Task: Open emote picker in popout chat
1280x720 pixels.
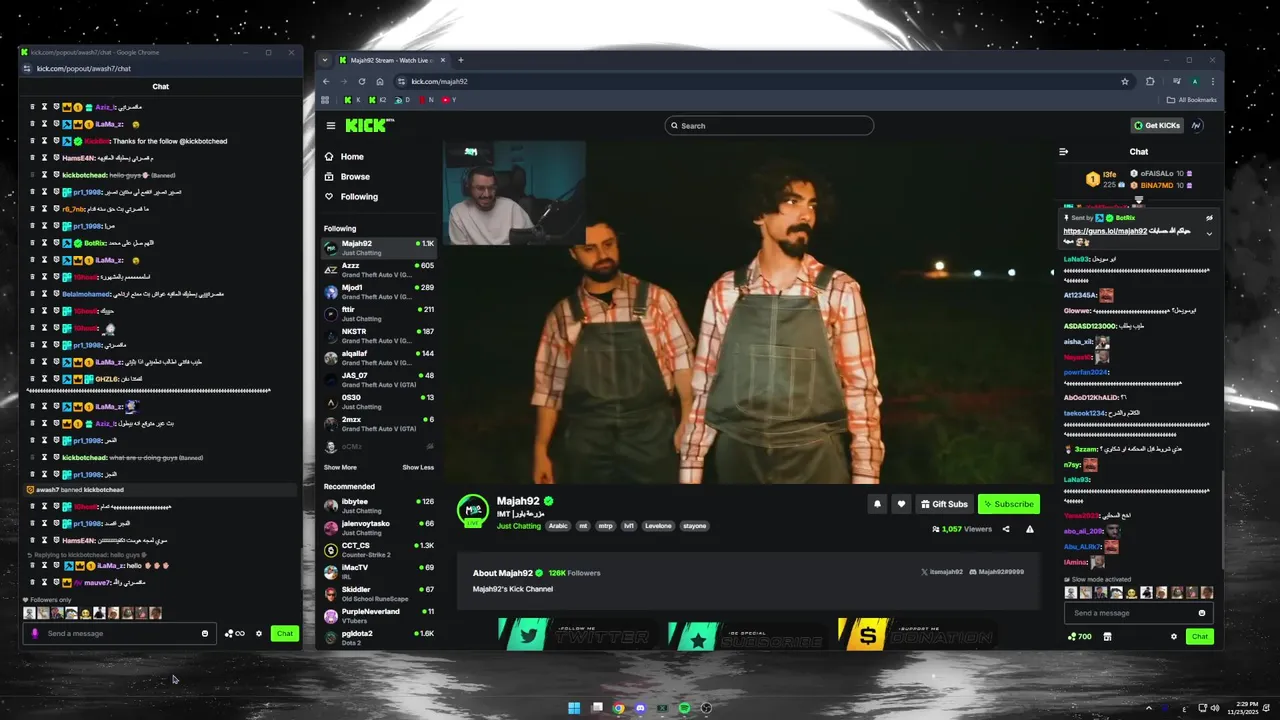Action: [205, 633]
